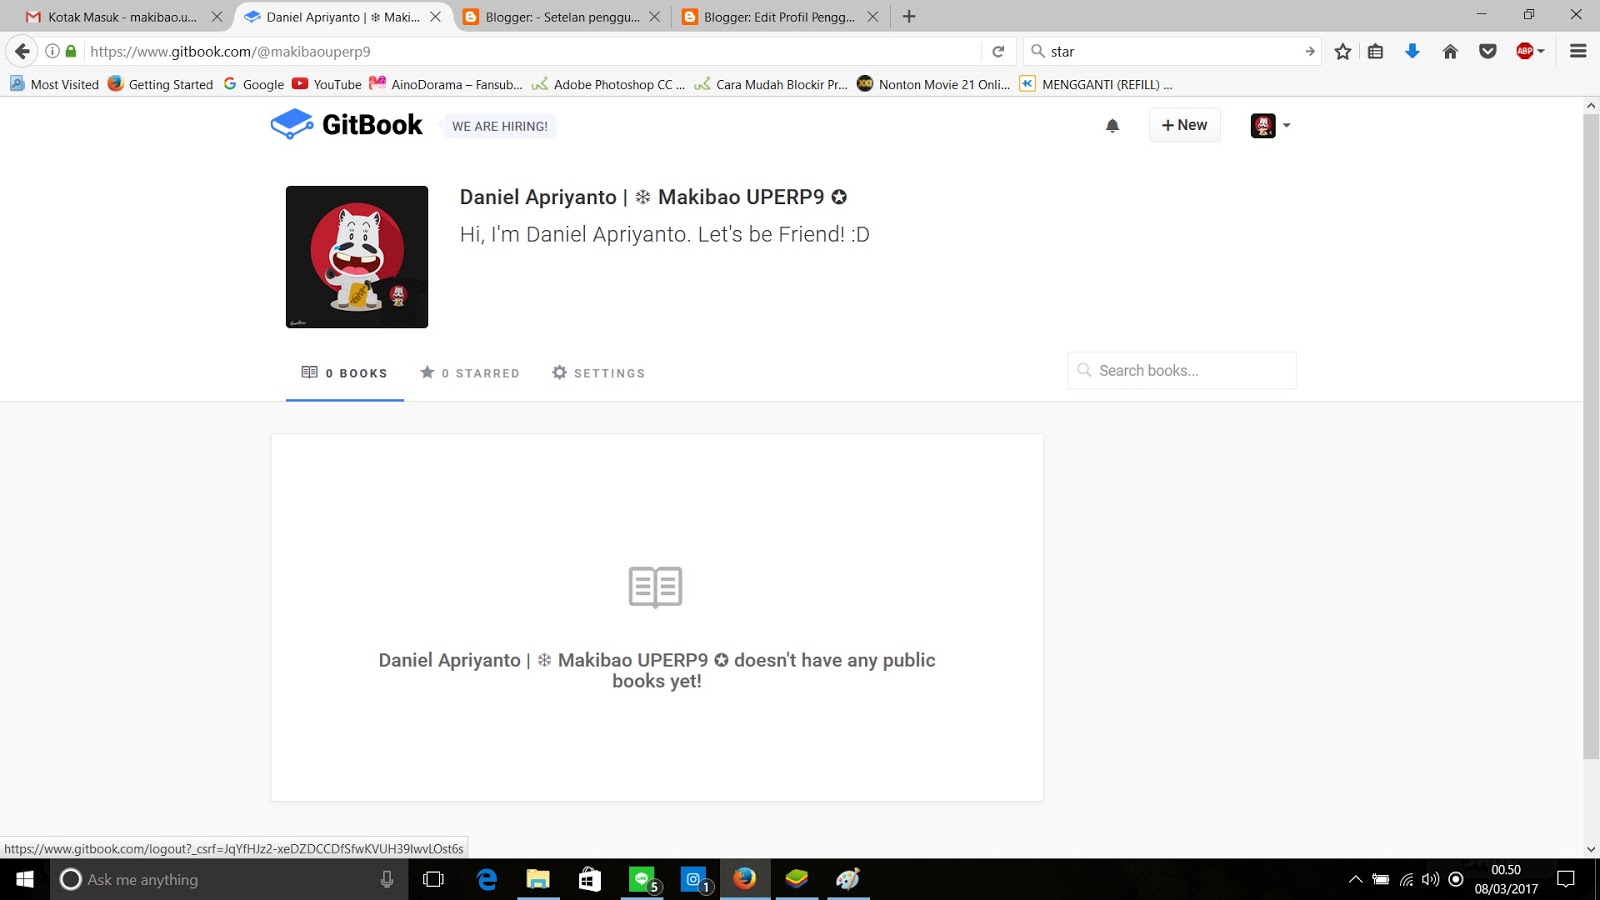Click the Cortana Ask me anything box
This screenshot has width=1600, height=900.
(x=229, y=880)
